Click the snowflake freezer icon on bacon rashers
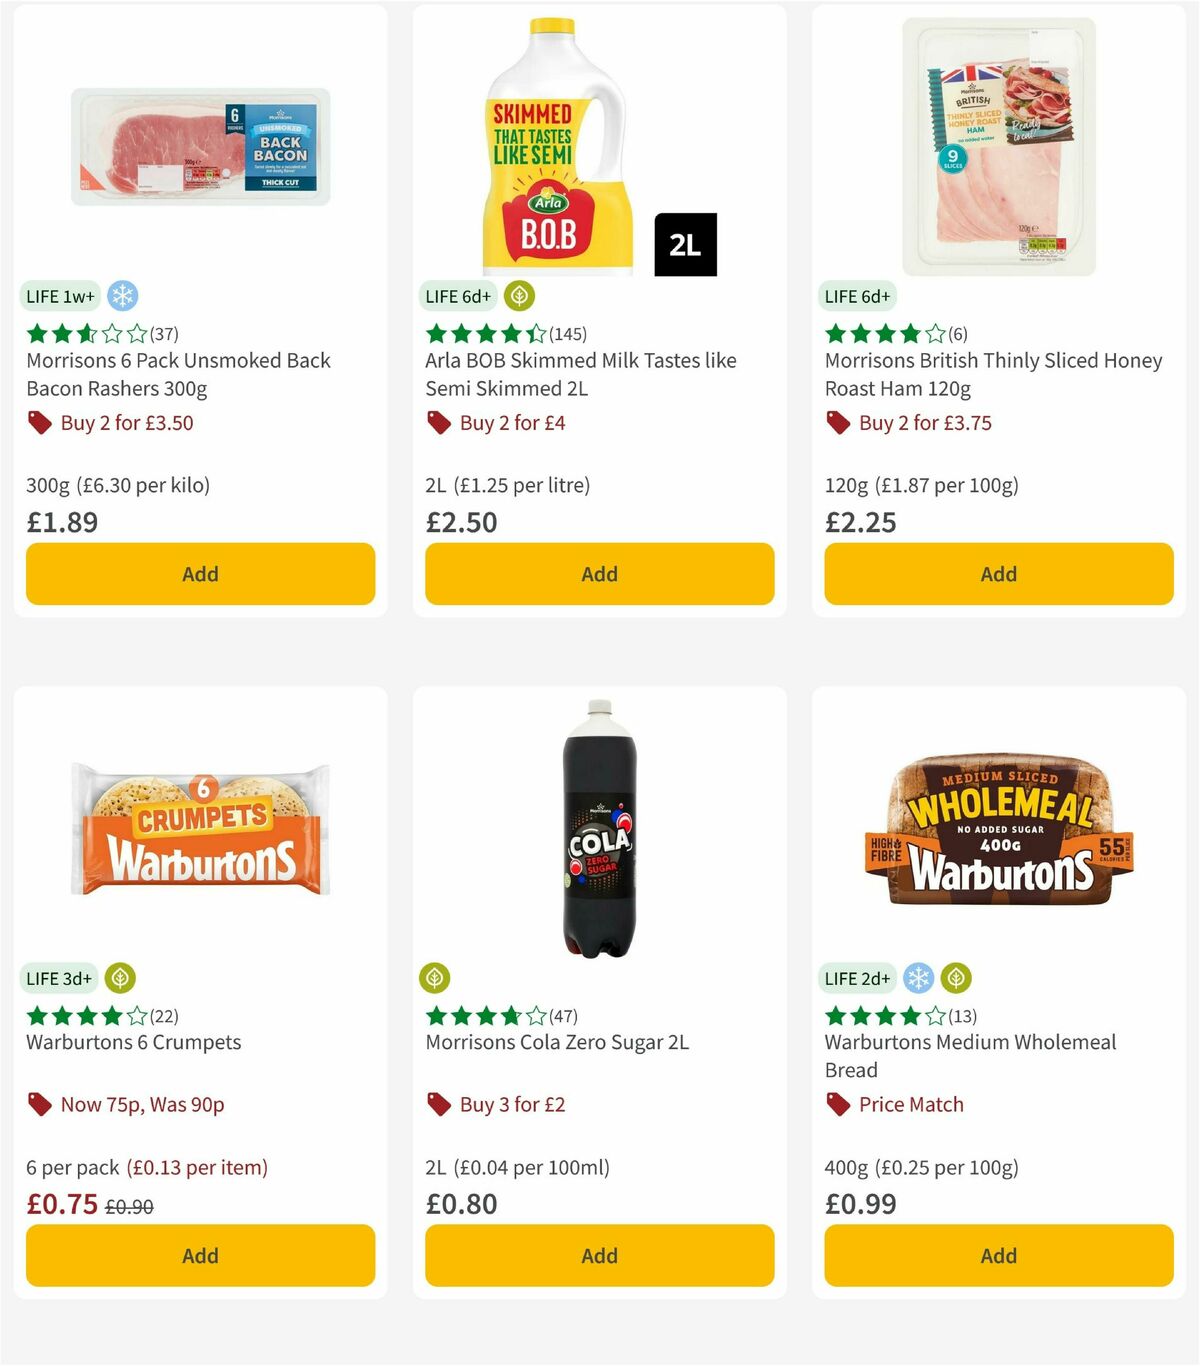This screenshot has height=1366, width=1200. tap(123, 296)
